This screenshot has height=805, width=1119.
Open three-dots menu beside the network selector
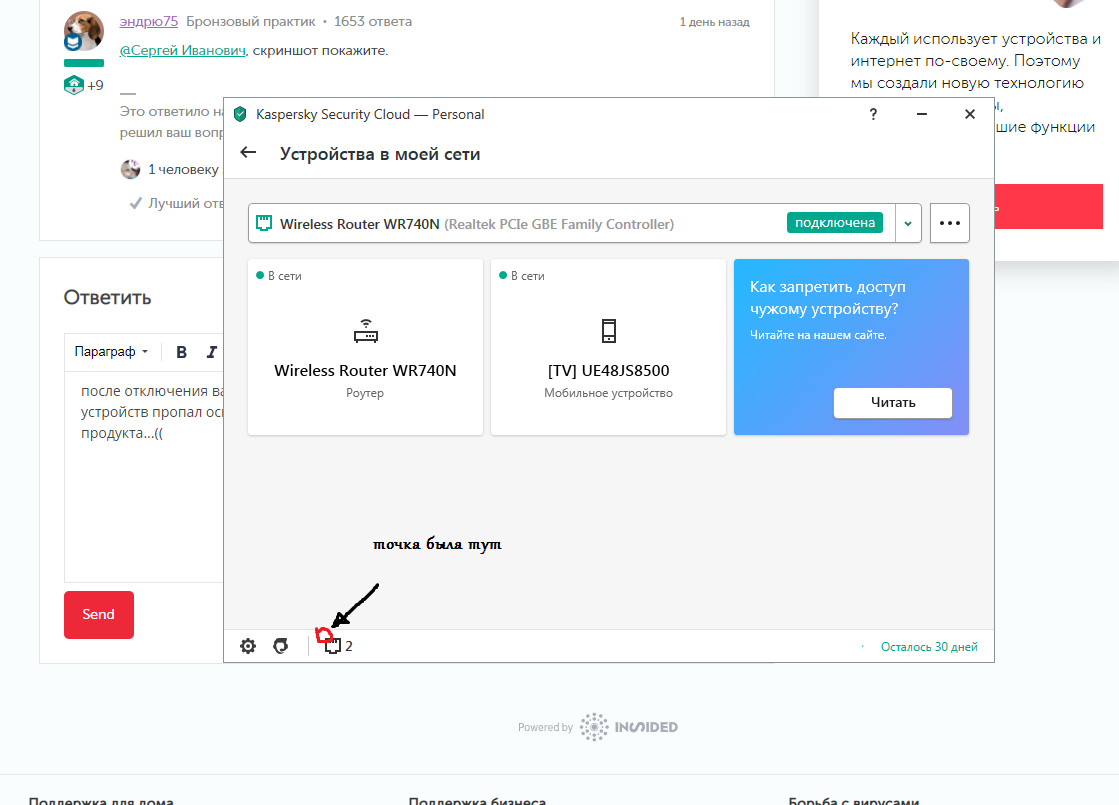click(950, 223)
